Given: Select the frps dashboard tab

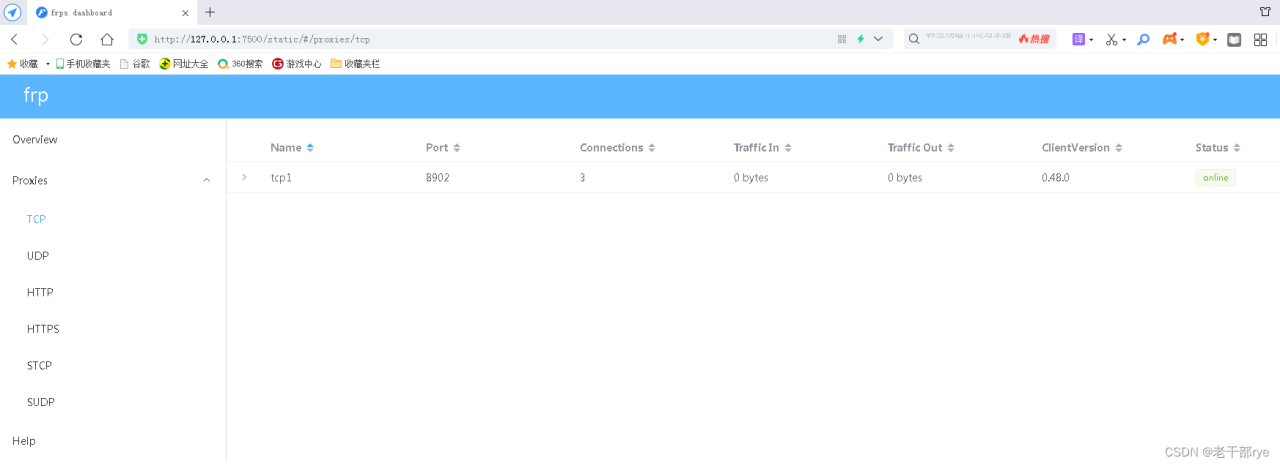Looking at the screenshot, I should (110, 12).
